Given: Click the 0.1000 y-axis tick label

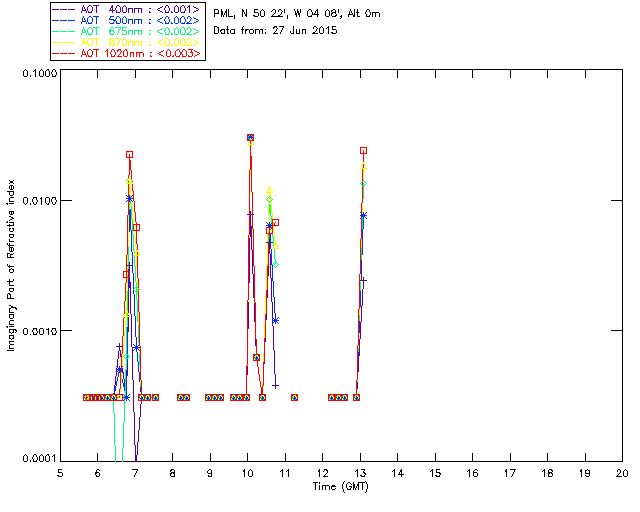Looking at the screenshot, I should 39,73.
